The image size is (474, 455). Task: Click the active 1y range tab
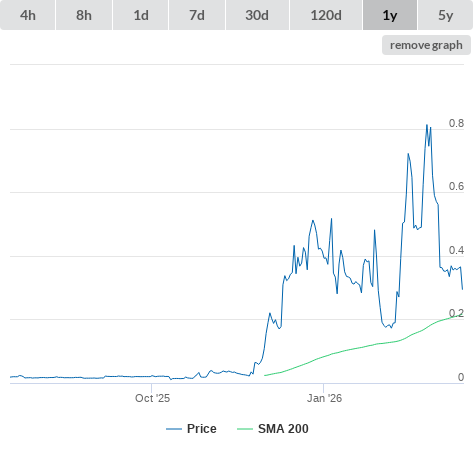[390, 15]
